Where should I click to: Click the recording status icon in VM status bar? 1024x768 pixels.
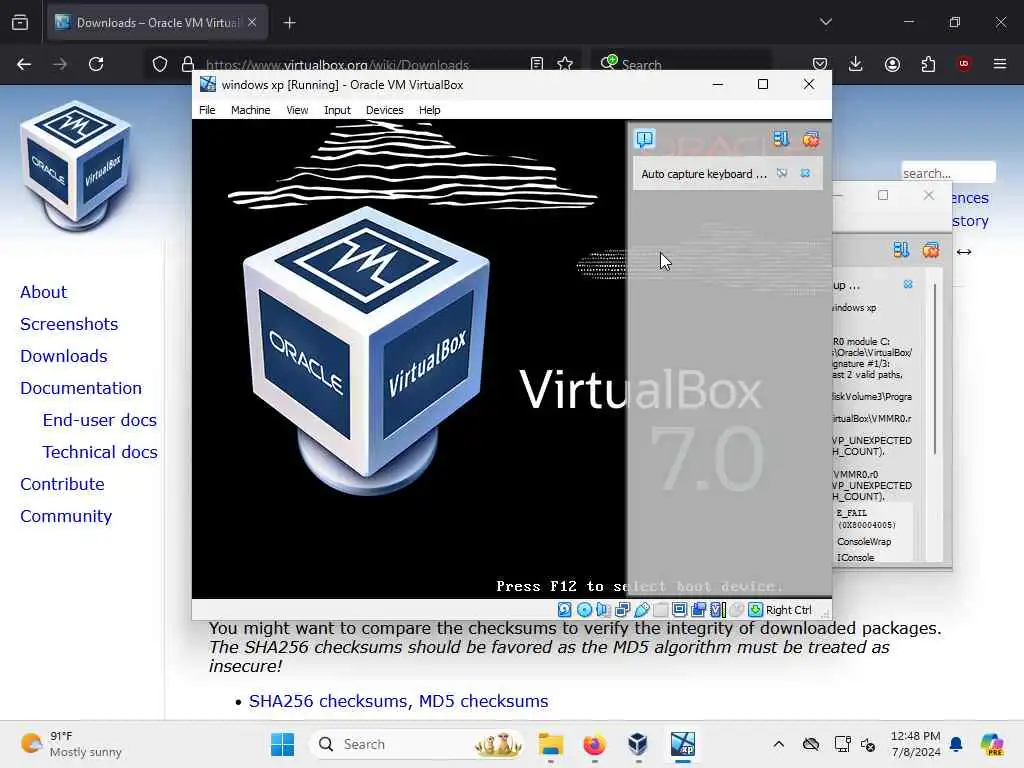[x=698, y=610]
